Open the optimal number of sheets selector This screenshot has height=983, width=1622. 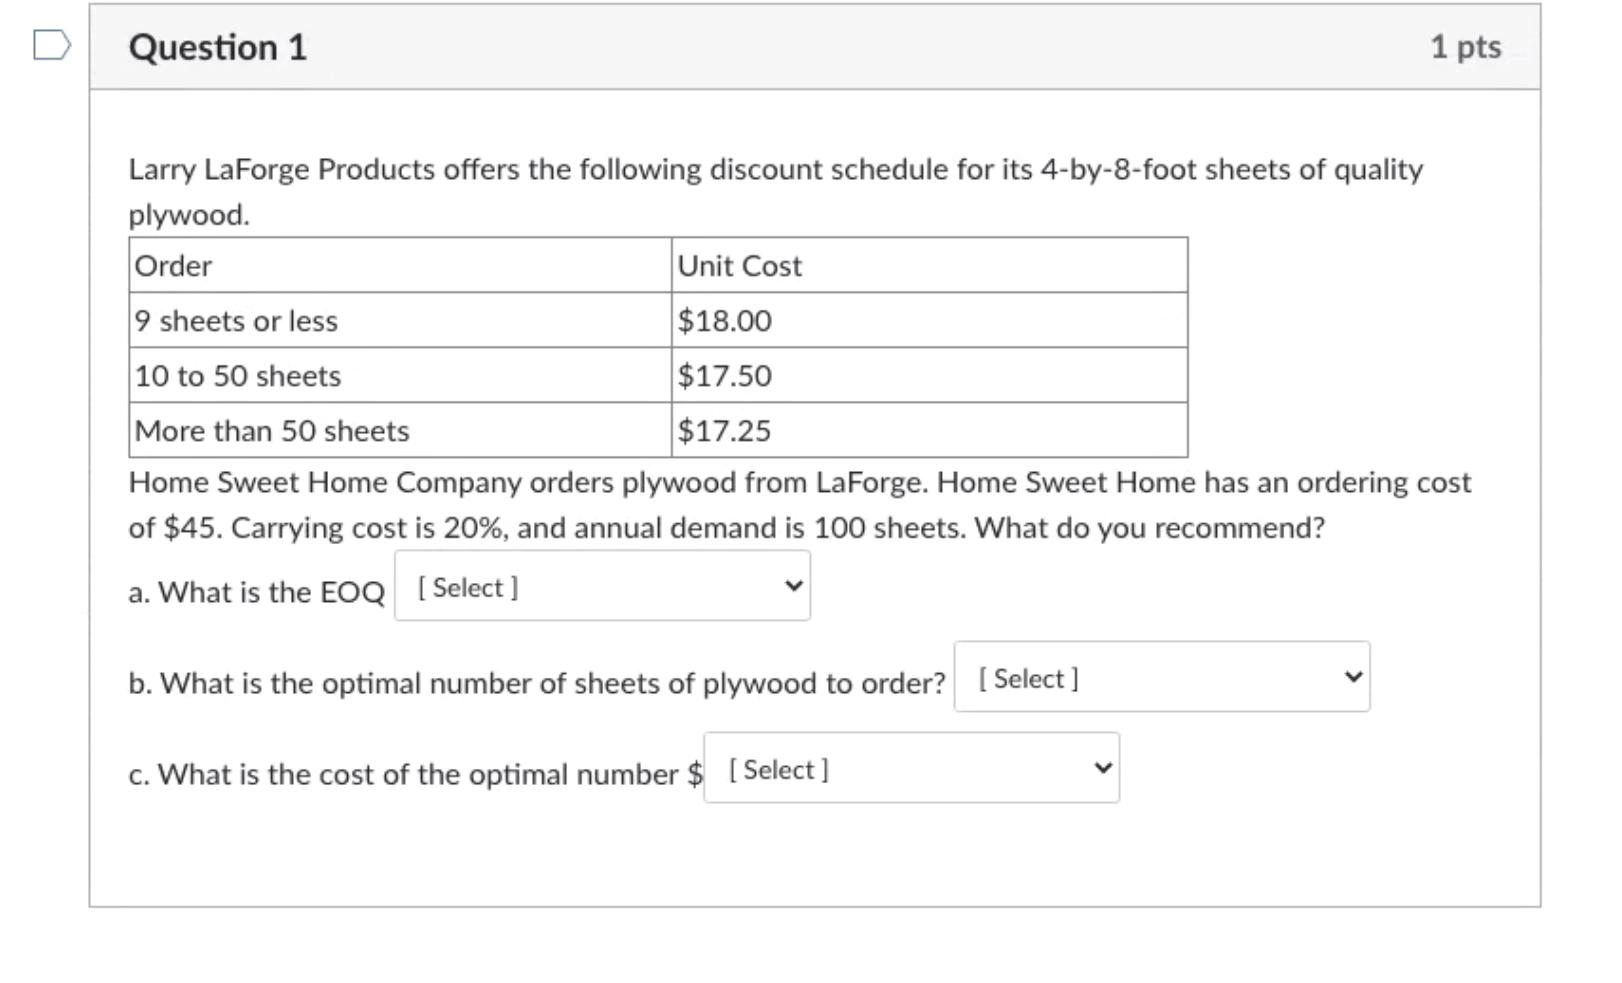tap(1160, 676)
